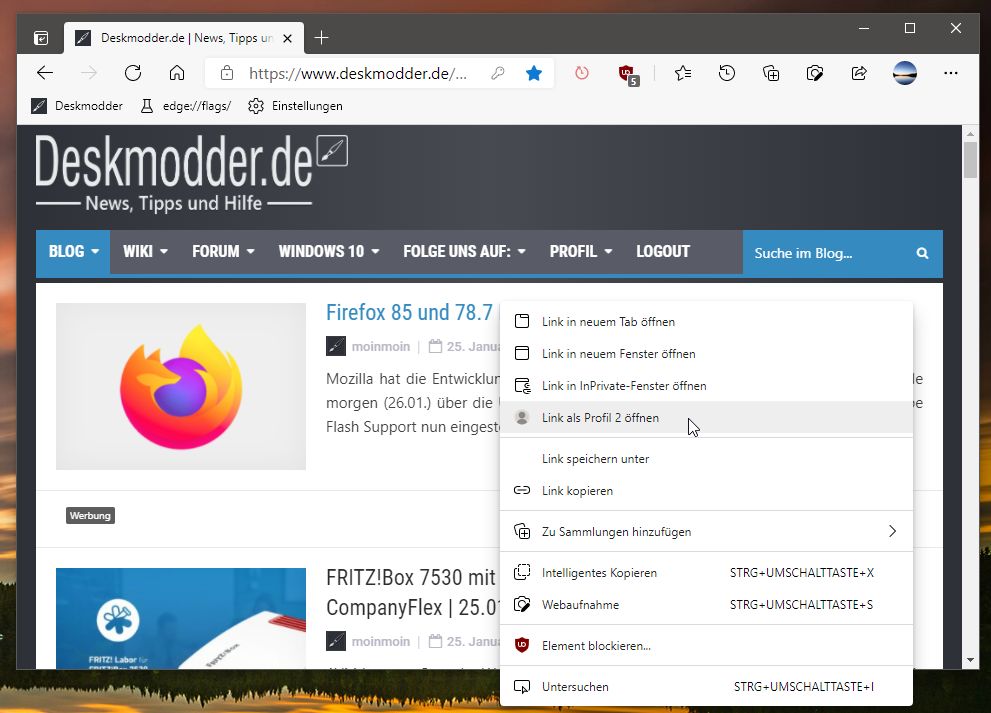Open the edge://flags/ bookmark

coord(186,106)
